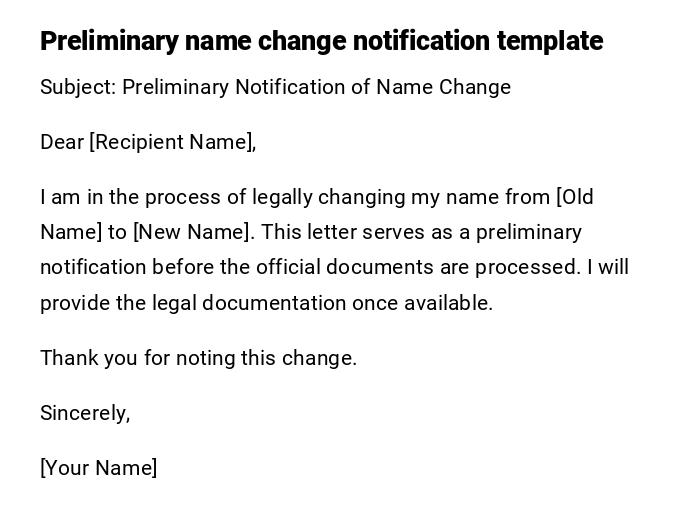Select the [Recipient Name] placeholder
This screenshot has width=700, height=530.
(172, 142)
